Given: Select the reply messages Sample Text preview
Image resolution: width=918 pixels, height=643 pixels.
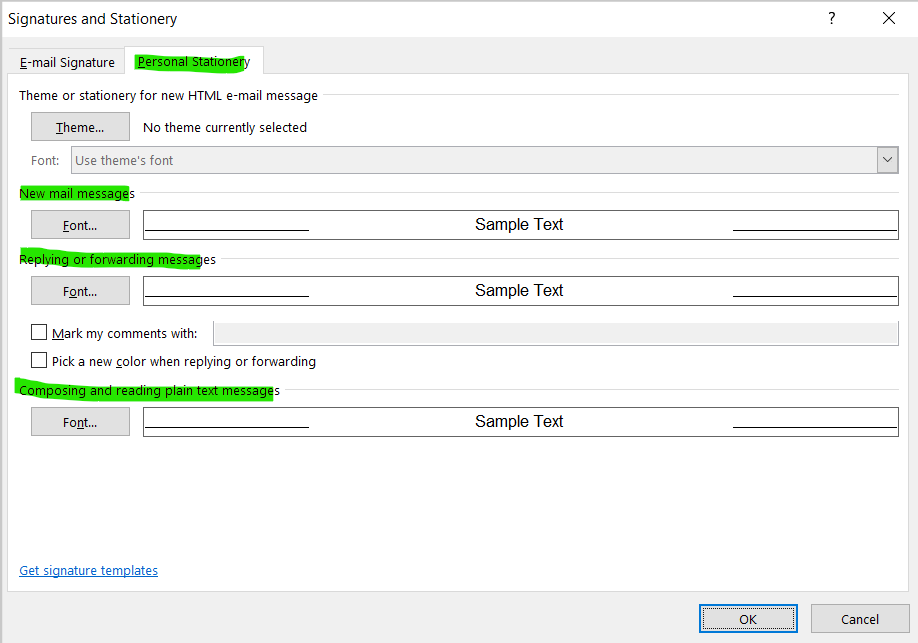Looking at the screenshot, I should [x=521, y=290].
